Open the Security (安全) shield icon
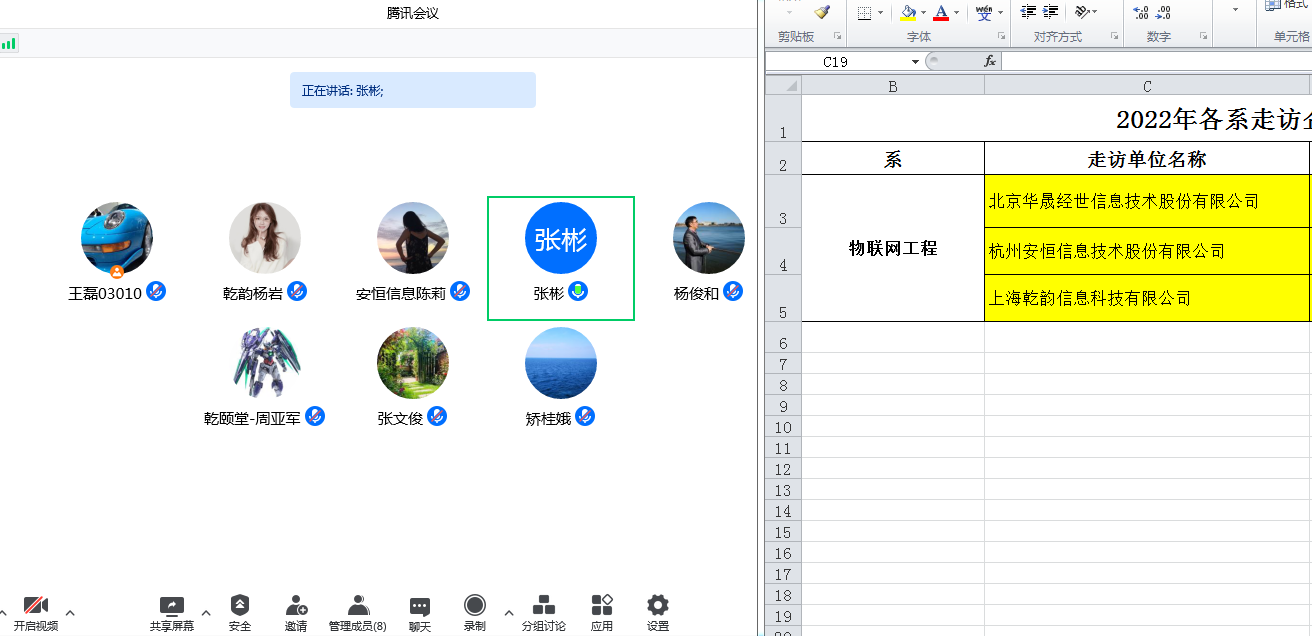The height and width of the screenshot is (636, 1312). tap(240, 606)
